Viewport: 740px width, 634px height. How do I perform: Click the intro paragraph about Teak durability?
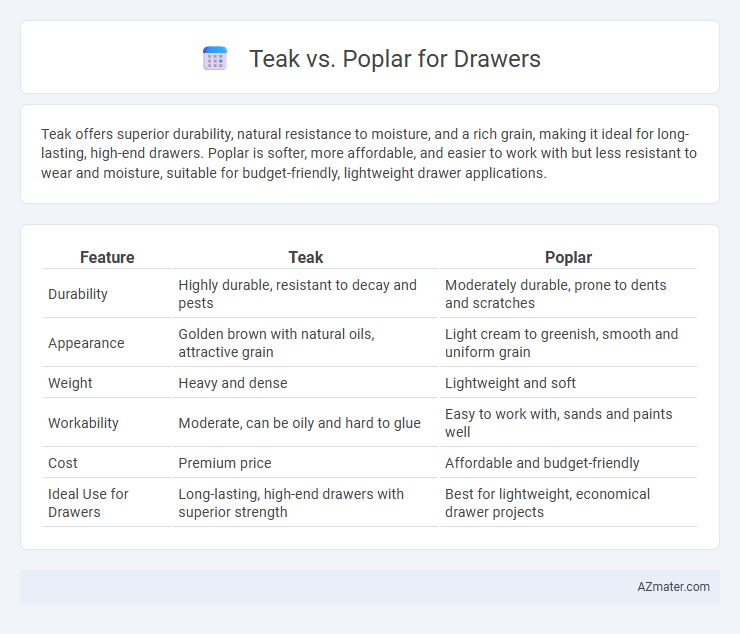point(369,153)
